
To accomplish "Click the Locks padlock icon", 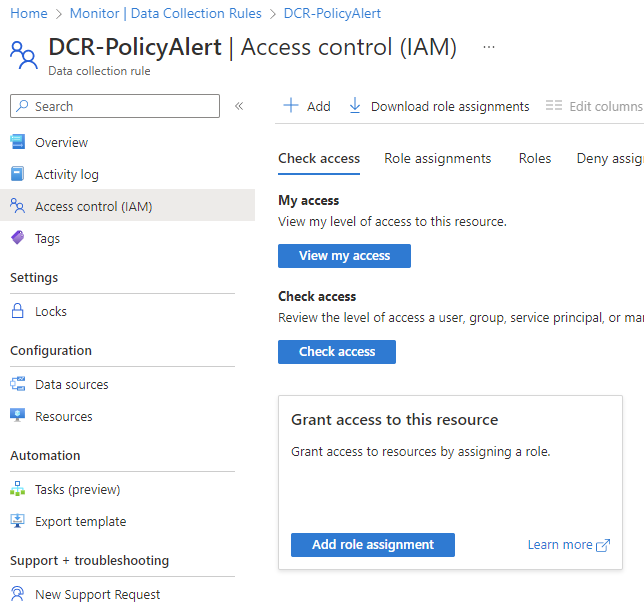I will pos(17,311).
